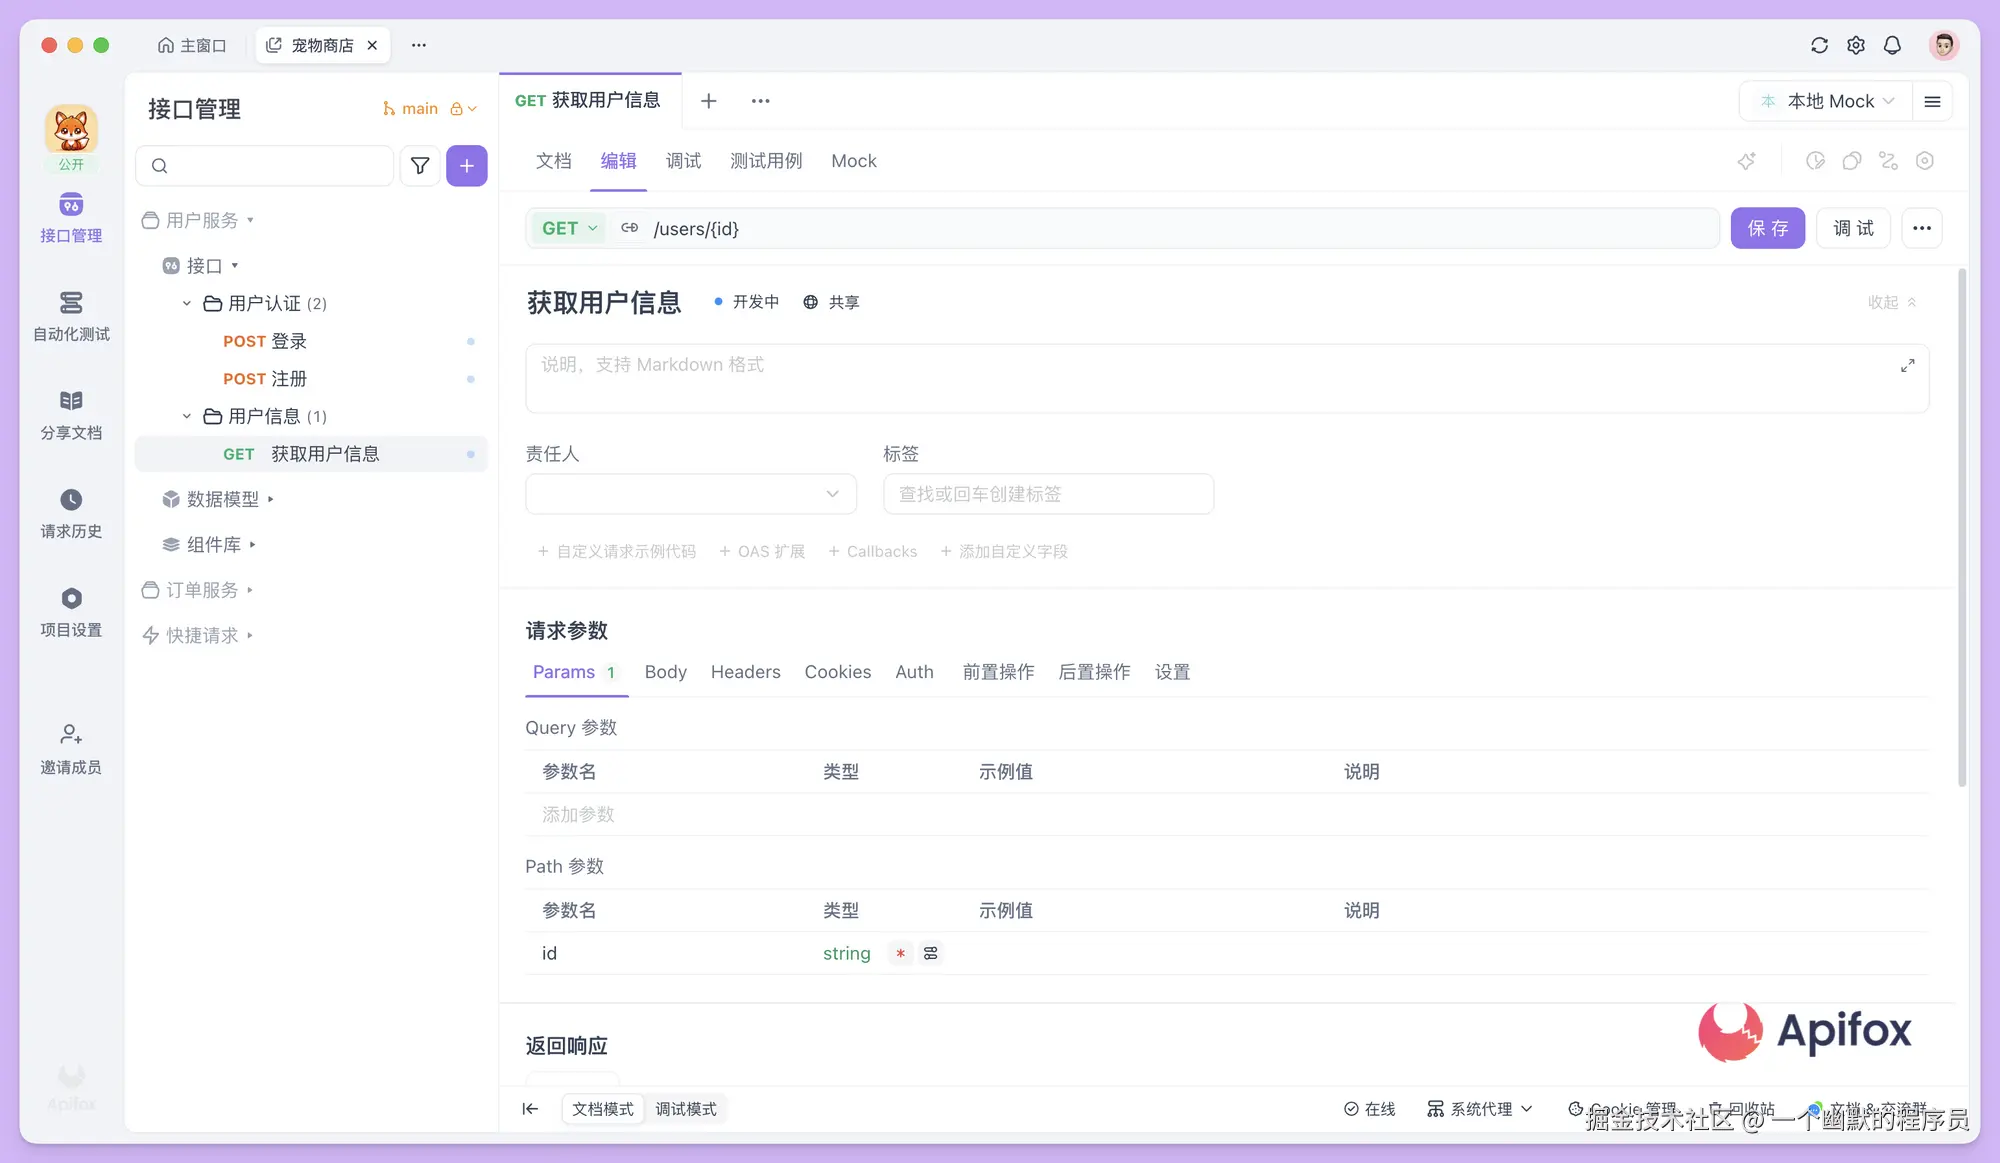This screenshot has height=1163, width=2000.
Task: Open the 自动化测试 panel in left sidebar
Action: point(70,315)
